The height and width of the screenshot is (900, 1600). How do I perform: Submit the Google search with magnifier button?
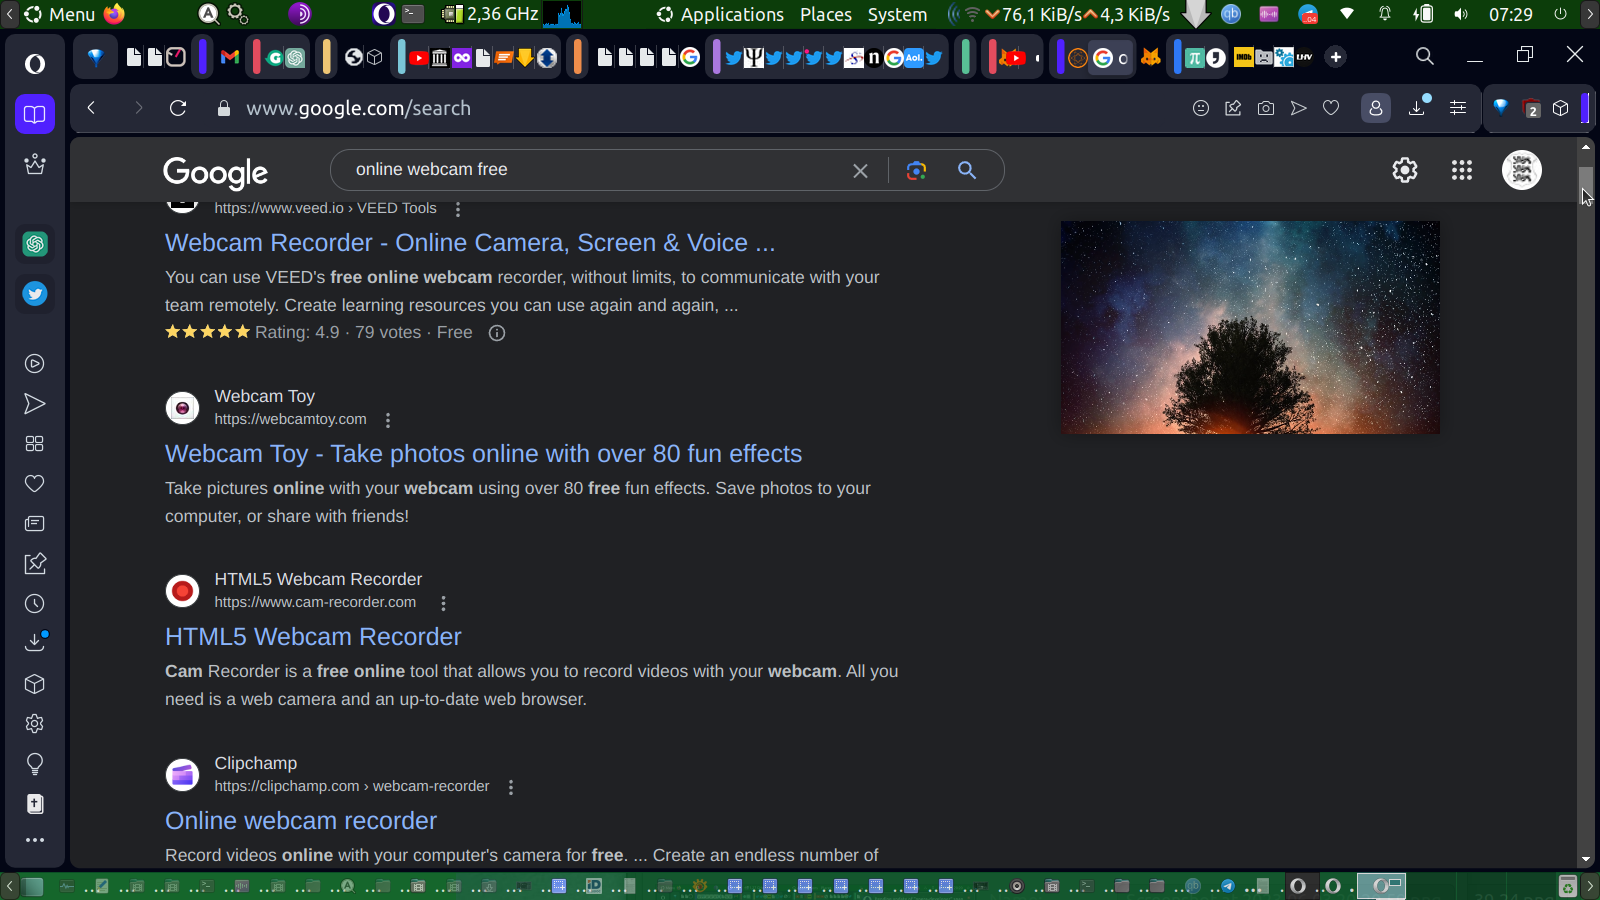(967, 170)
